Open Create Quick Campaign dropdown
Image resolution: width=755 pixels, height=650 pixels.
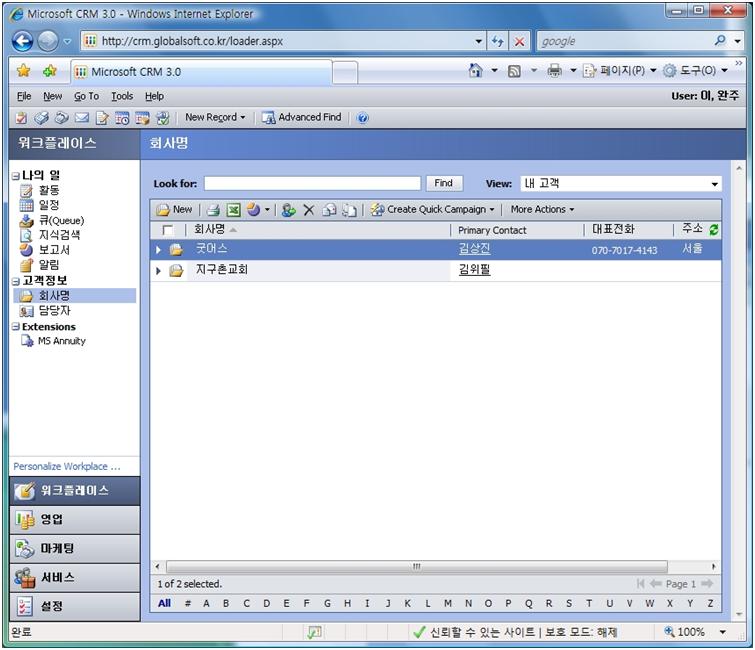click(432, 209)
